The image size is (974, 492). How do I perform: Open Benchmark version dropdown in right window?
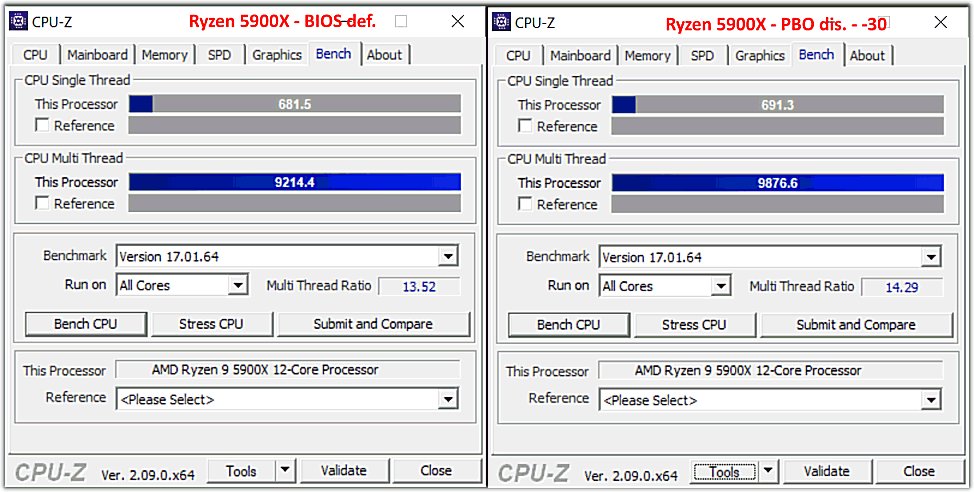pos(930,257)
